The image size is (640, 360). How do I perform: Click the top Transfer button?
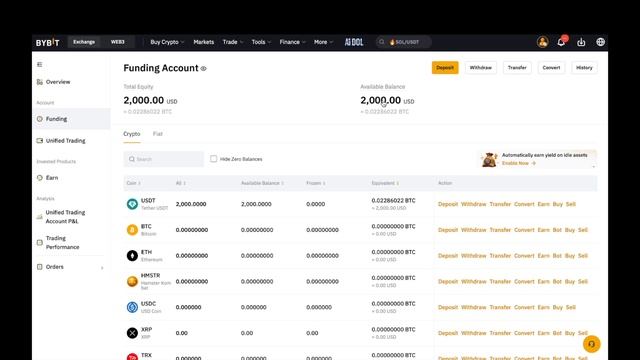pos(517,68)
